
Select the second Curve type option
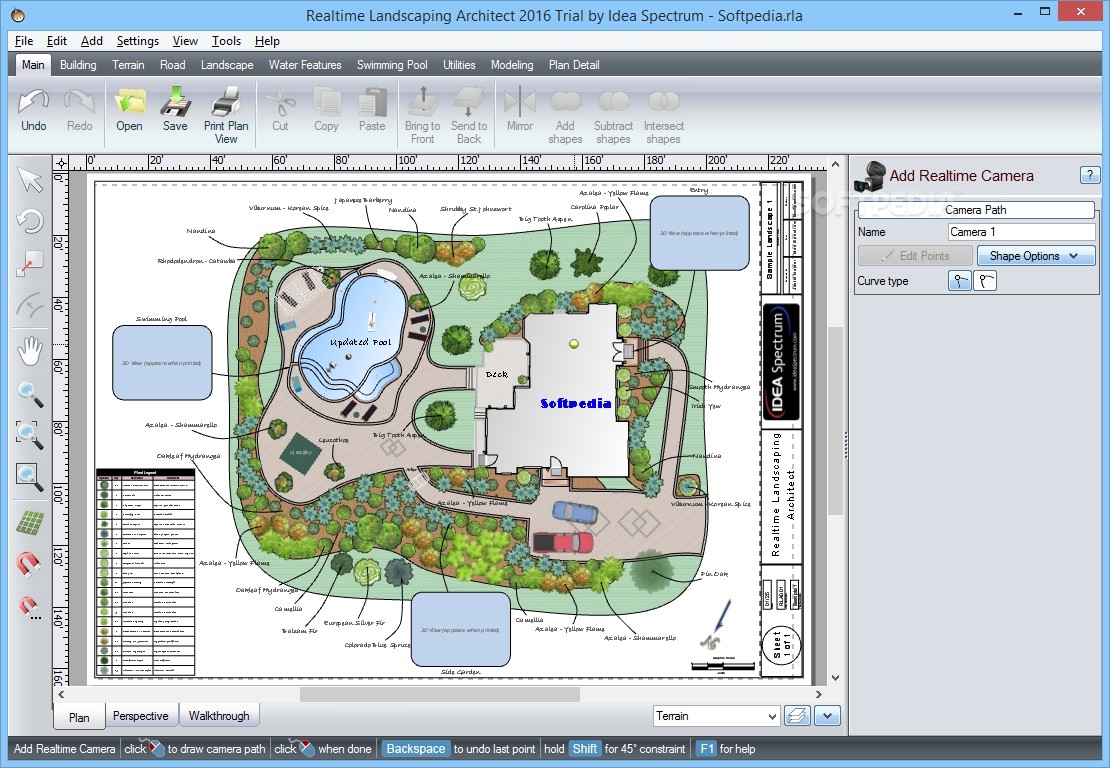pos(985,281)
